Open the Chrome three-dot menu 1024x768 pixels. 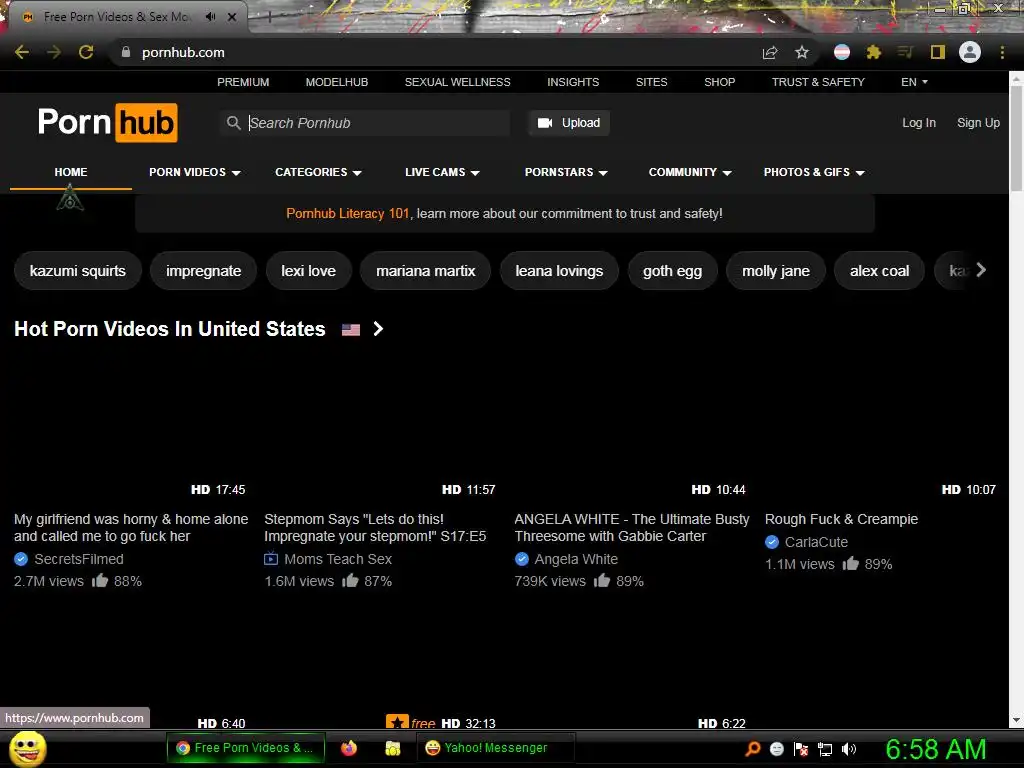coord(1002,52)
